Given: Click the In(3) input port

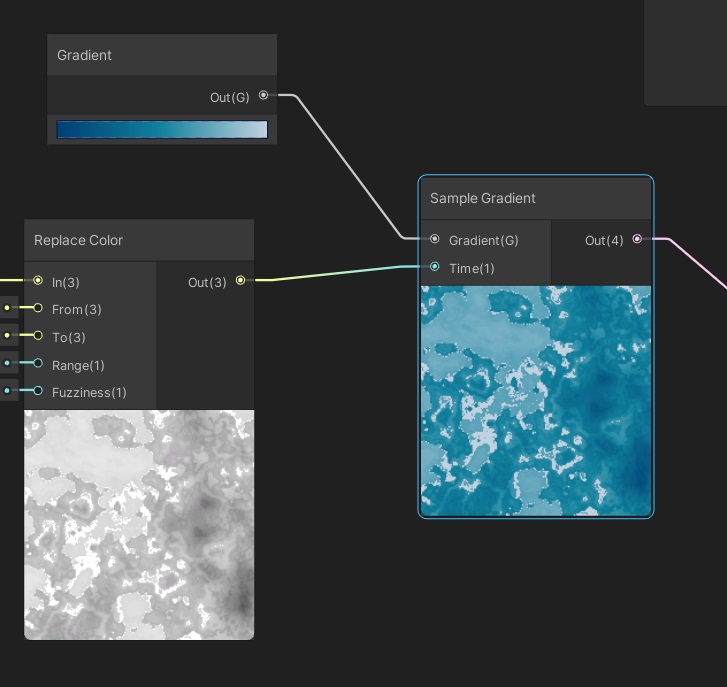Looking at the screenshot, I should tap(38, 282).
